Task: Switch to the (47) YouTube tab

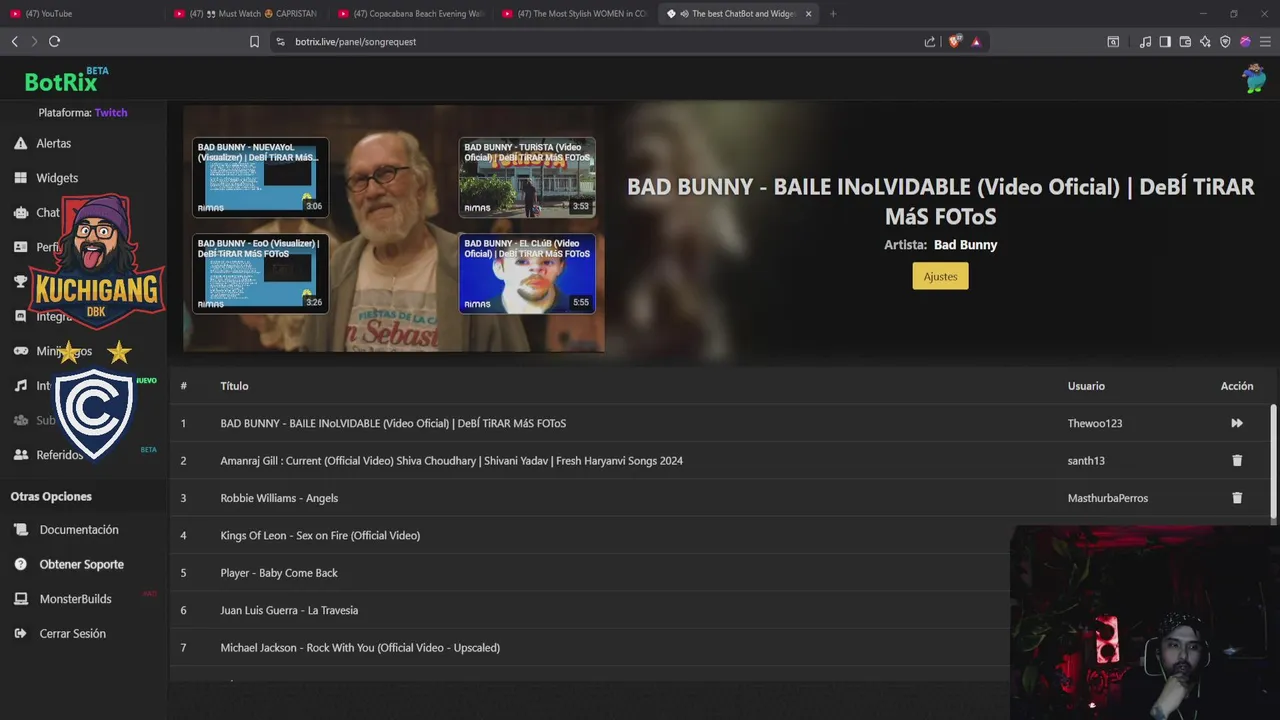Action: click(x=80, y=13)
